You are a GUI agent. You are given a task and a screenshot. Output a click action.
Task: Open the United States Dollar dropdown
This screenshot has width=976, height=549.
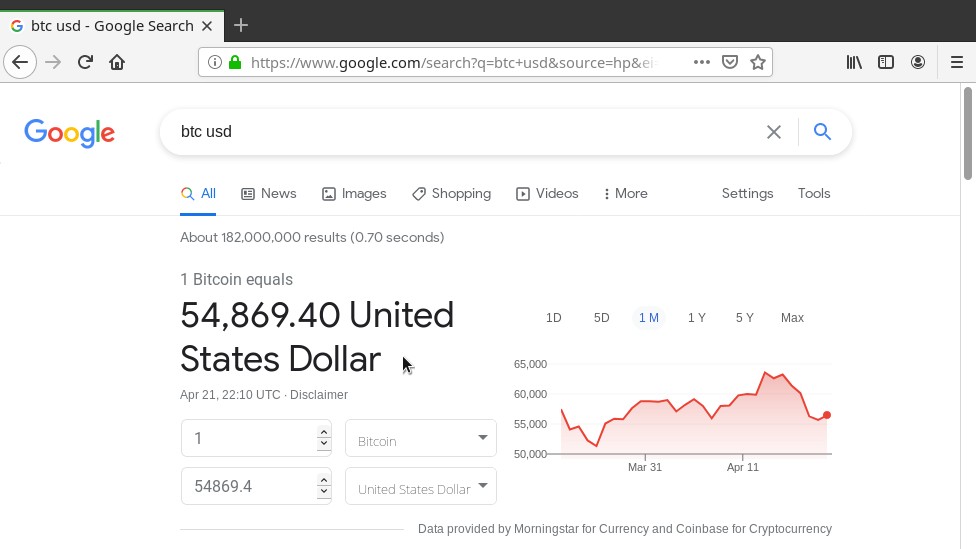(421, 487)
